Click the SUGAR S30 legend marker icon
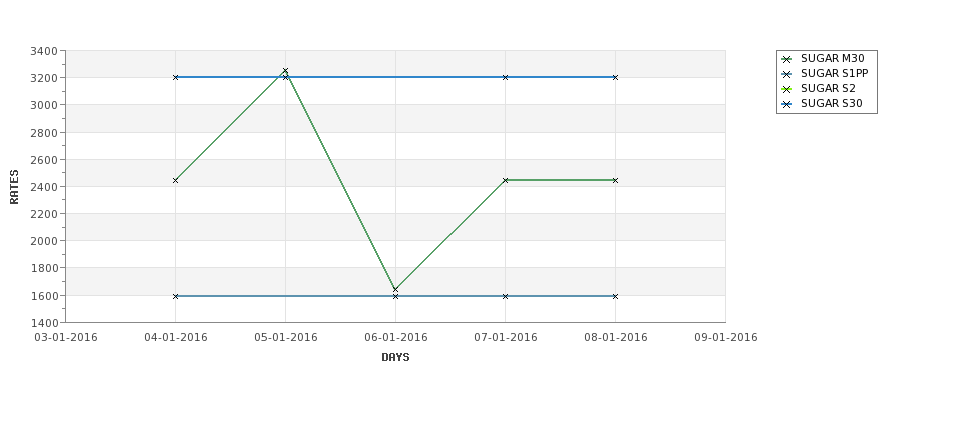 click(787, 104)
